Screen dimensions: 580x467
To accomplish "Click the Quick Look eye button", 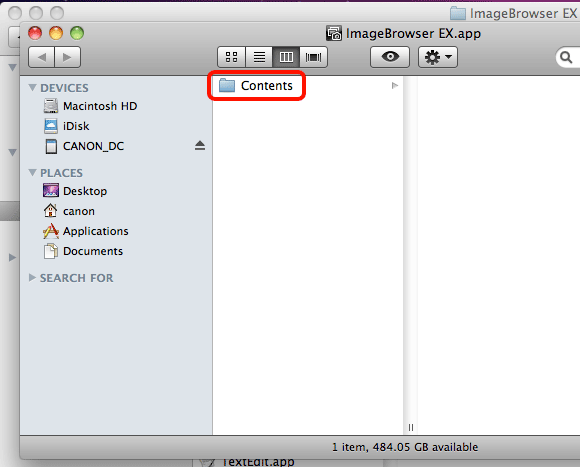I will (x=390, y=57).
